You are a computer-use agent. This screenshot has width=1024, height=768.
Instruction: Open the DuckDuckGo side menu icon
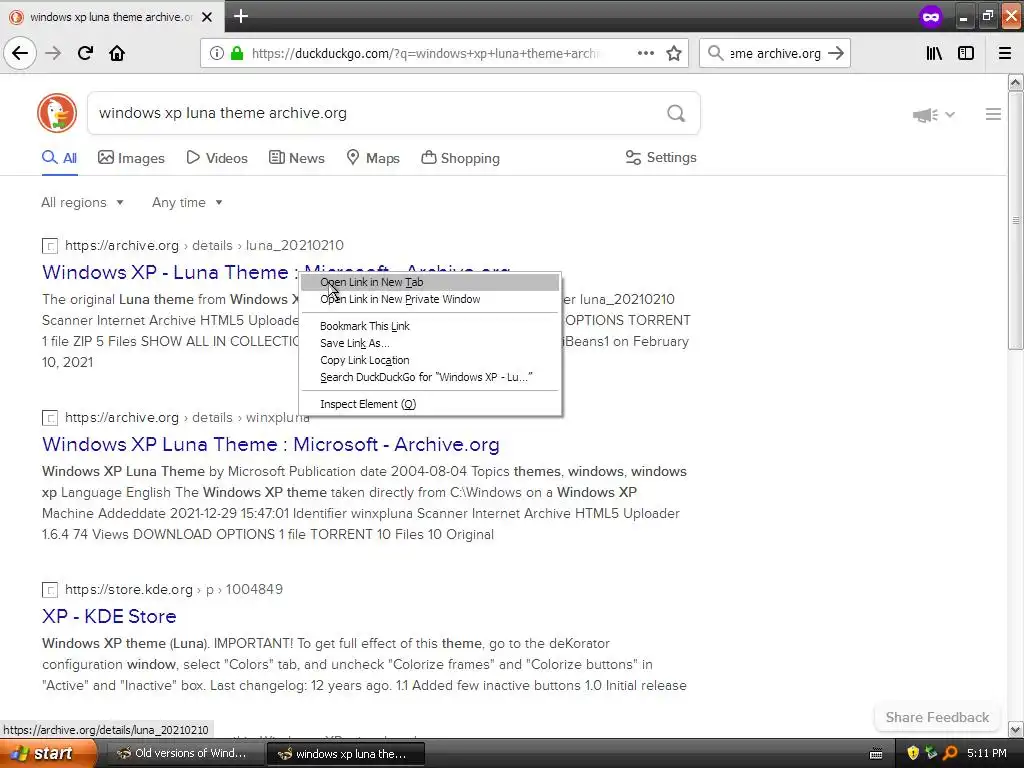tap(993, 114)
